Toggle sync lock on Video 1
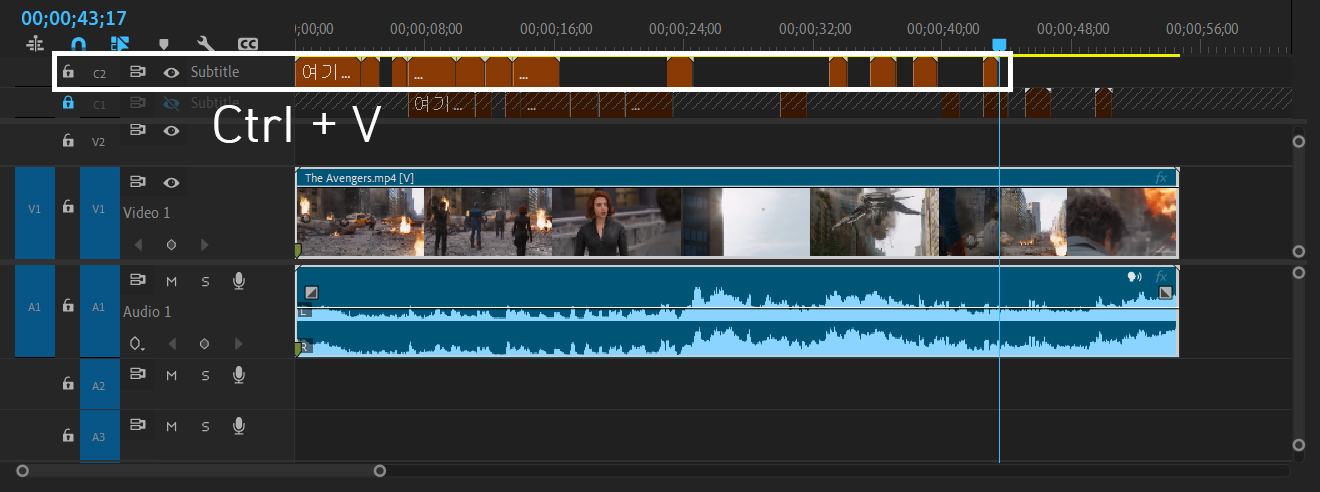Screen dimensions: 1320x492 click(x=138, y=182)
